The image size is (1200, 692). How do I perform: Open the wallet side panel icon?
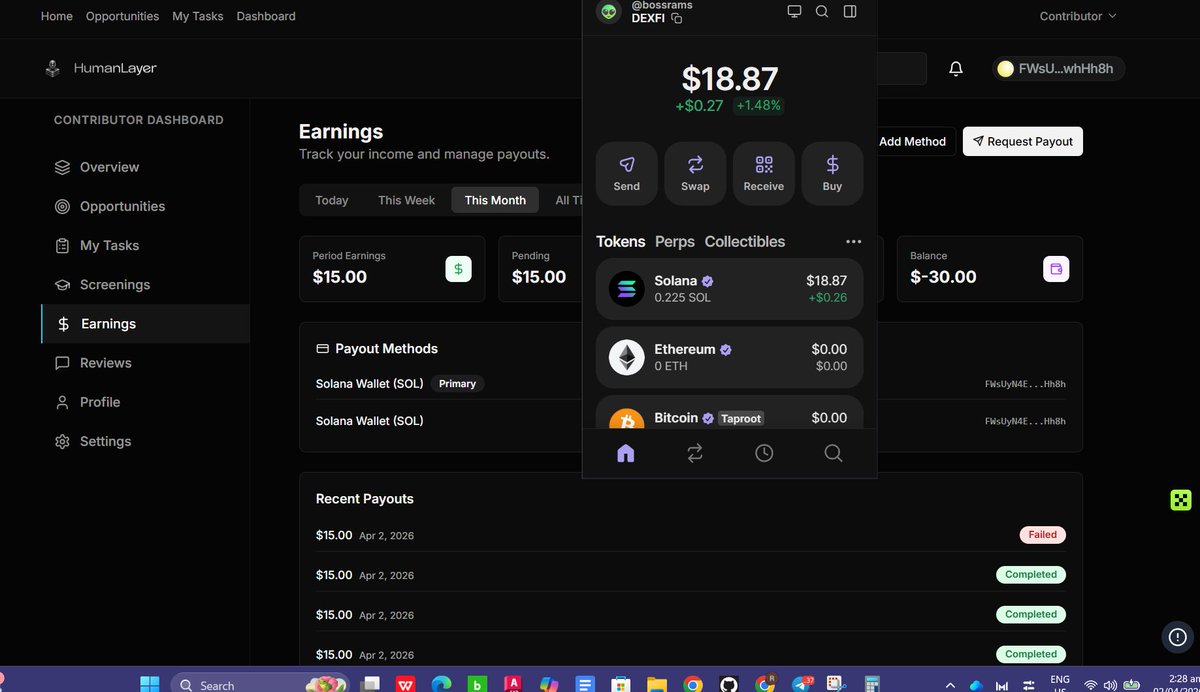pos(850,11)
